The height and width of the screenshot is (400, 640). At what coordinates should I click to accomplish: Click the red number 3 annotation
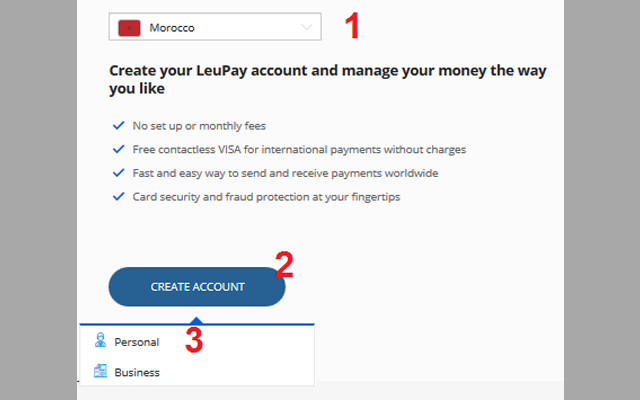coord(194,341)
